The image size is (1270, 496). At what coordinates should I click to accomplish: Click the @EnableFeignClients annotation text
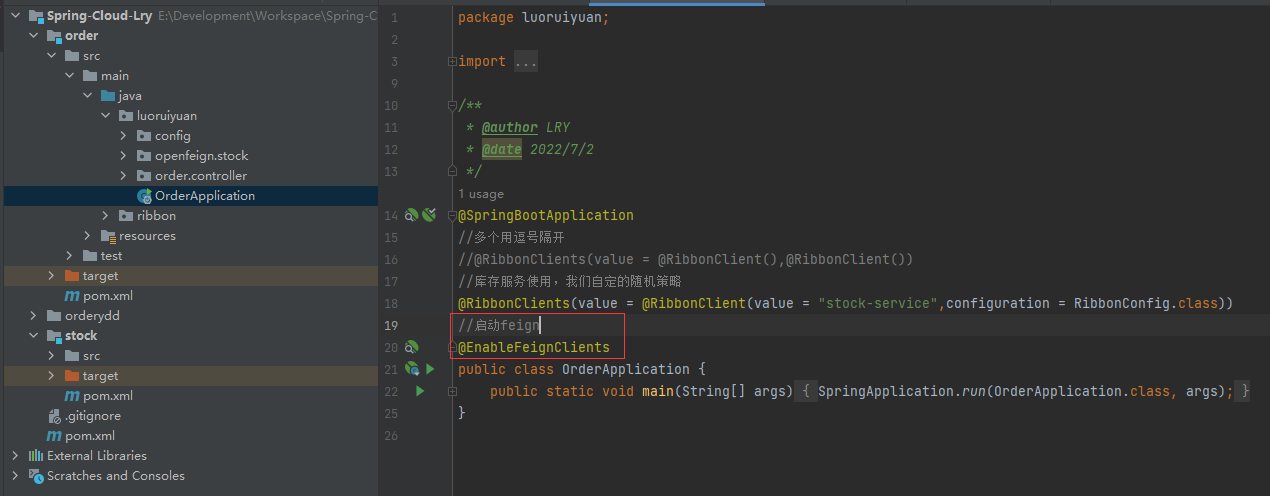534,347
